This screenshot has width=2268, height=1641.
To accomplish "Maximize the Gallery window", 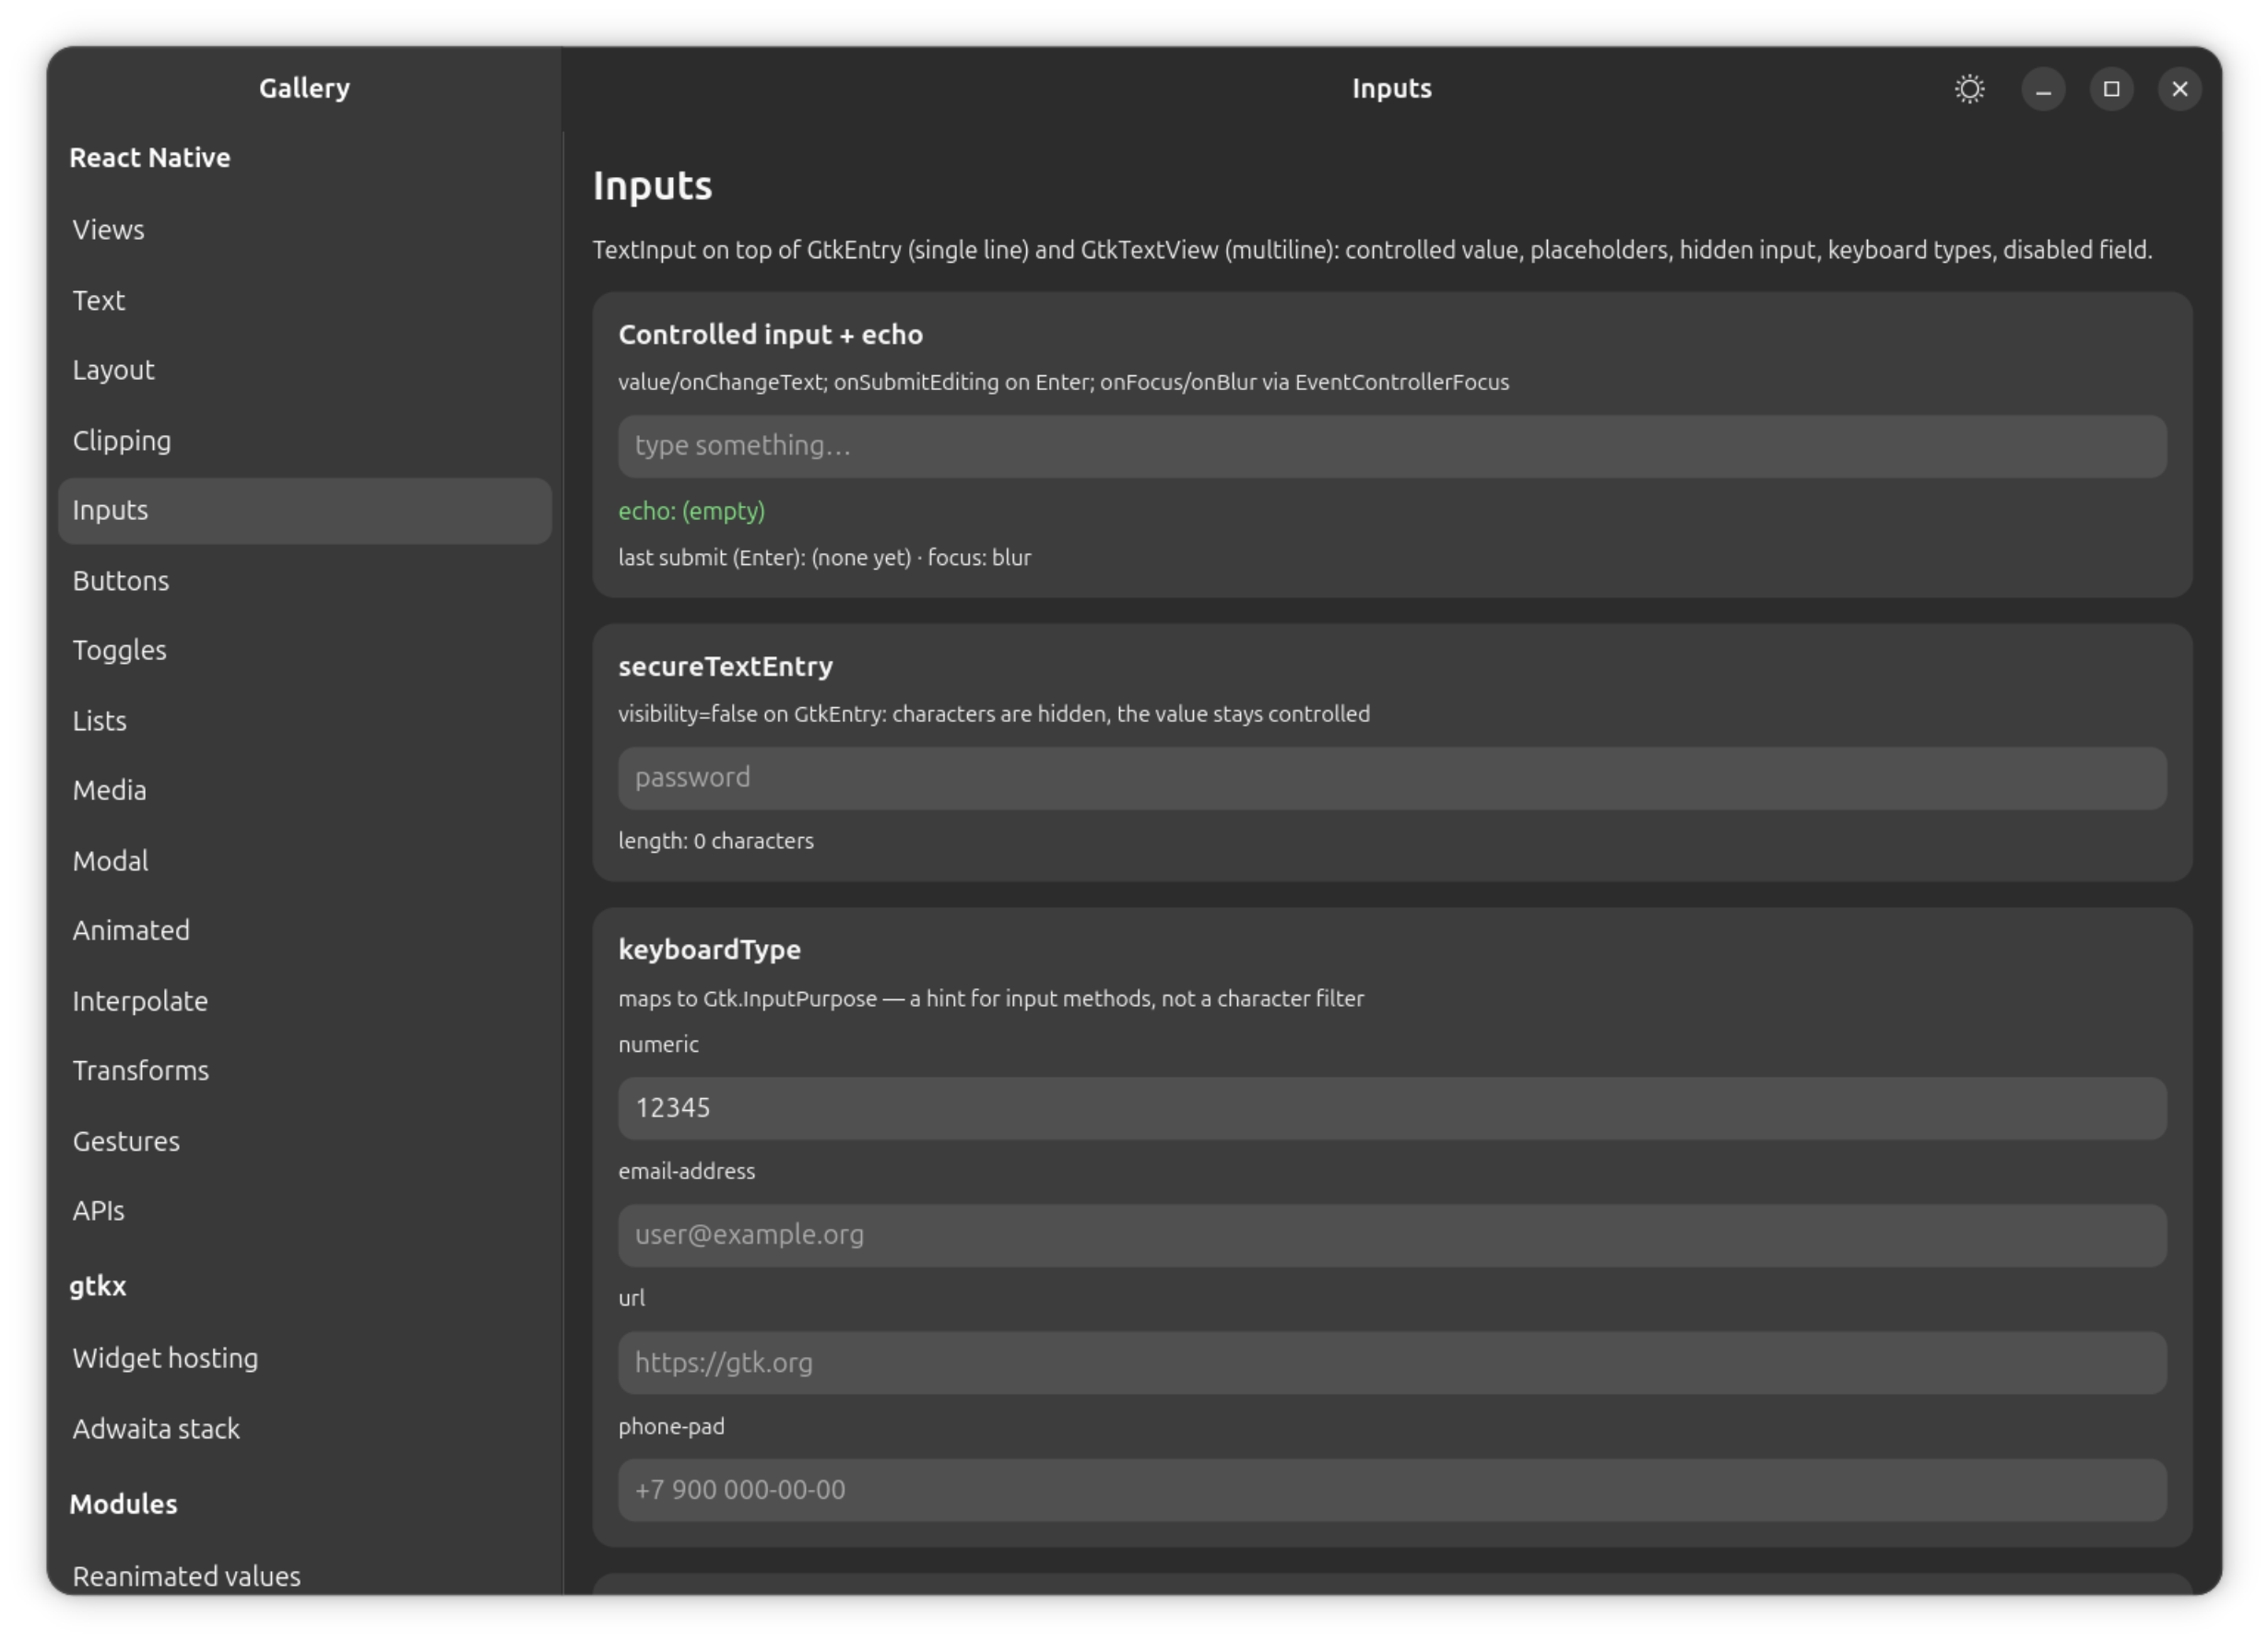I will (x=2111, y=89).
